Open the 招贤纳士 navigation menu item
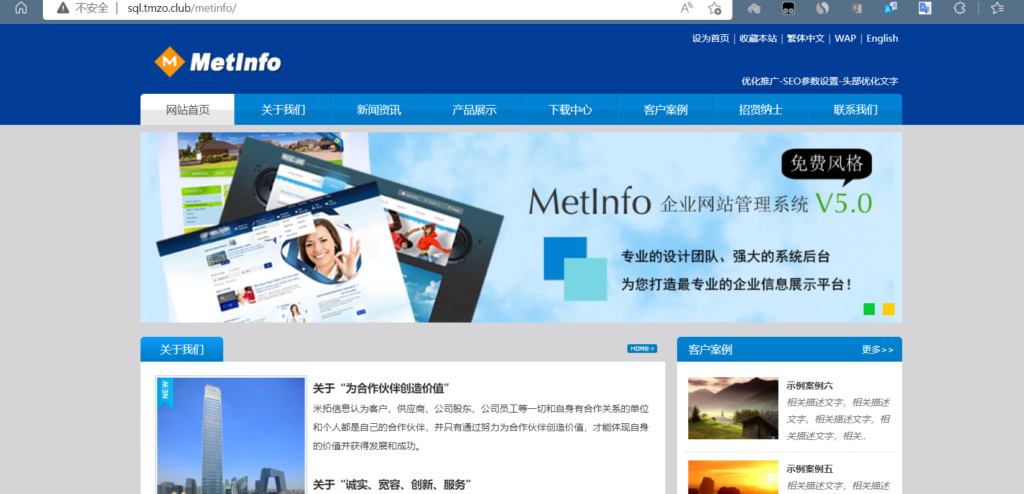The height and width of the screenshot is (494, 1024). [761, 109]
